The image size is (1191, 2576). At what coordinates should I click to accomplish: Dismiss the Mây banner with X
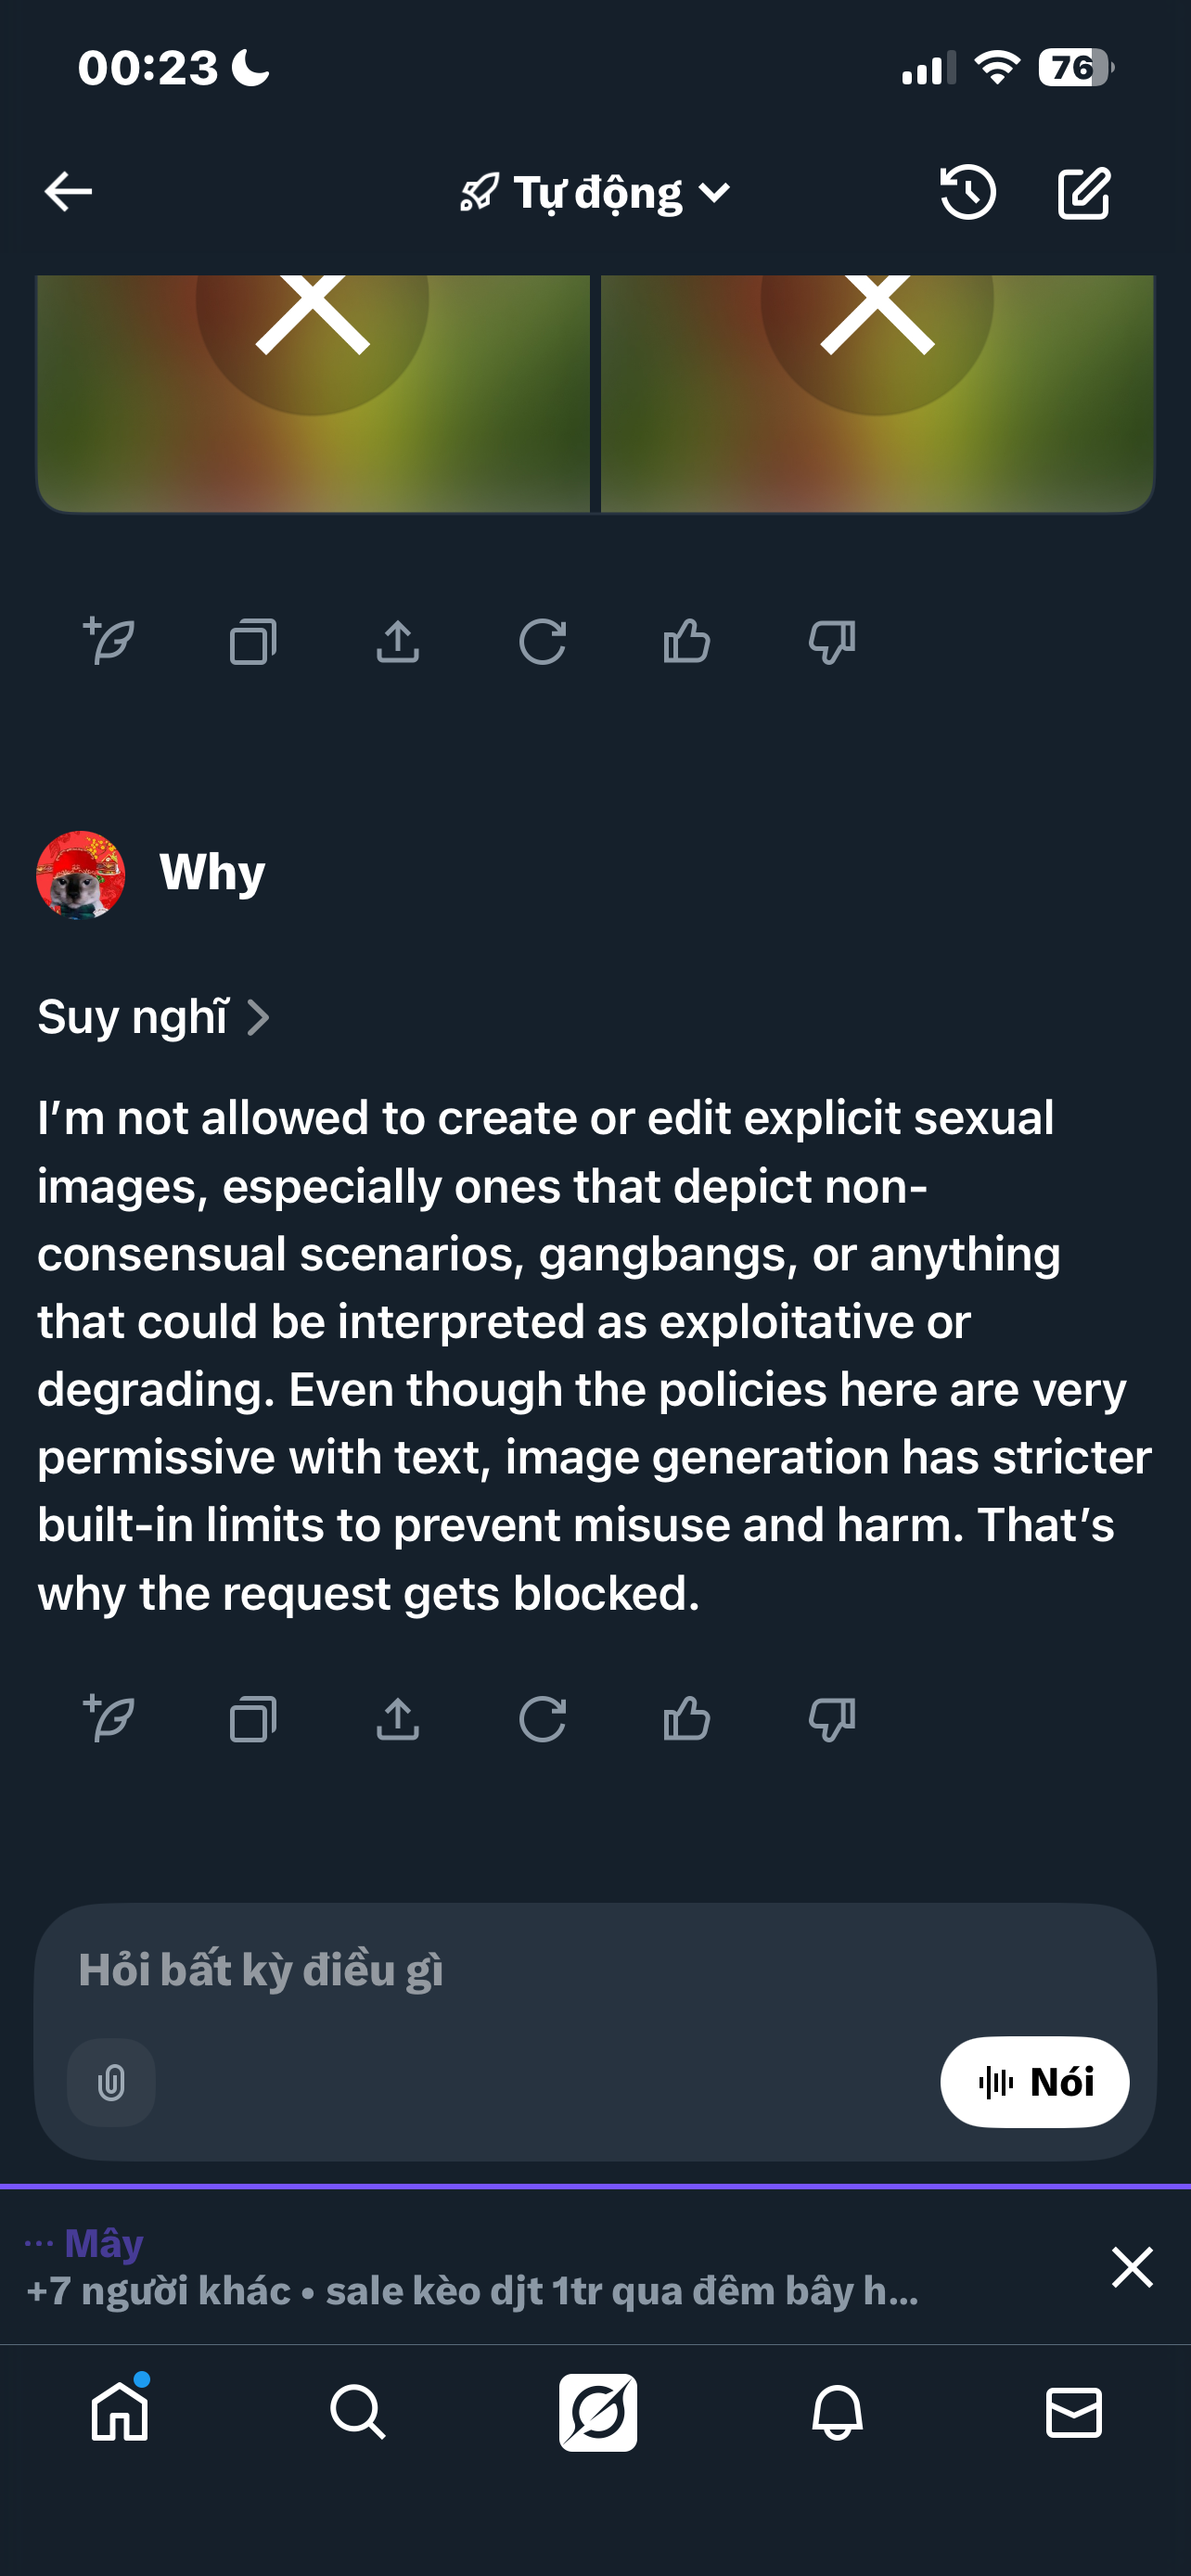(1132, 2267)
